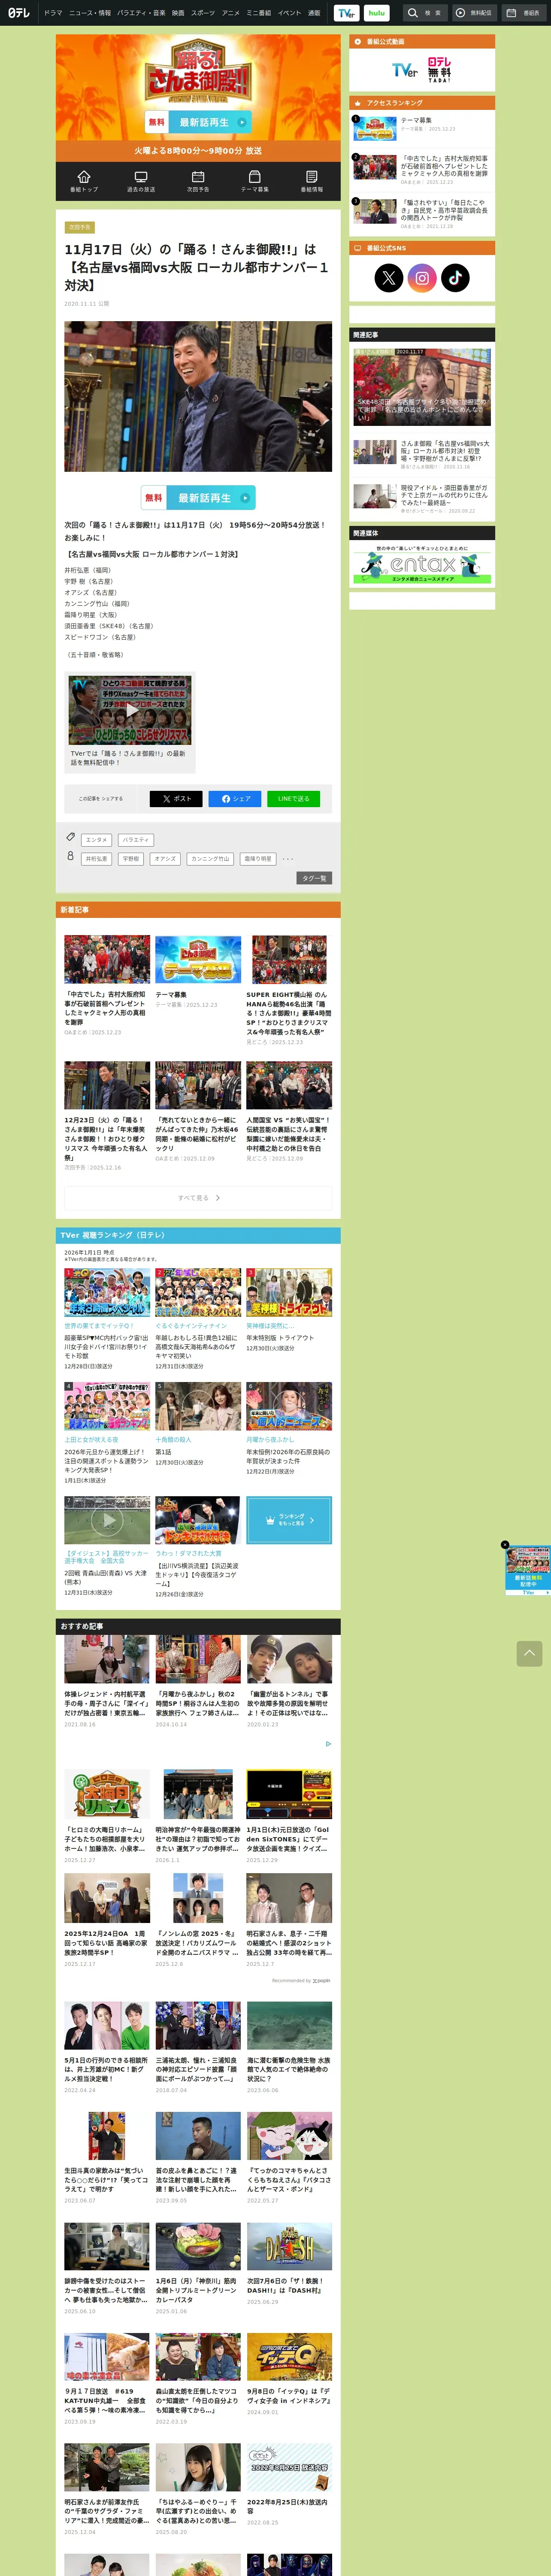Open the official Instagram account icon
Image resolution: width=551 pixels, height=2576 pixels.
[x=422, y=278]
